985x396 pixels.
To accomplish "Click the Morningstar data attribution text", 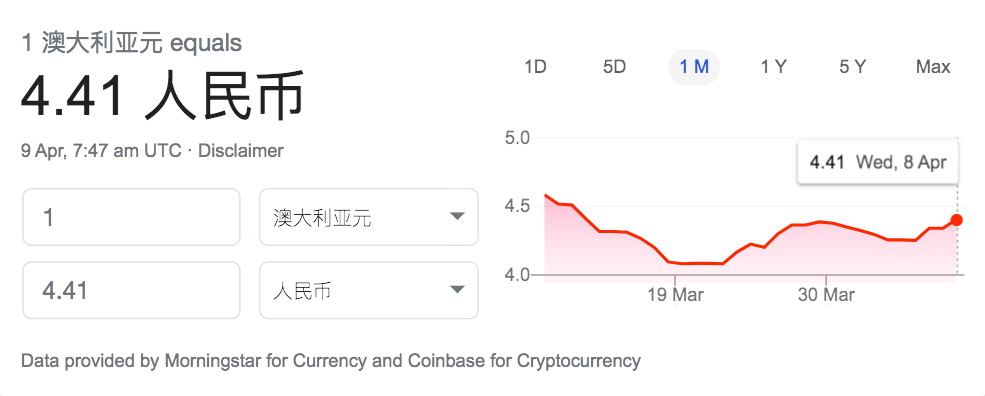I will tap(330, 361).
